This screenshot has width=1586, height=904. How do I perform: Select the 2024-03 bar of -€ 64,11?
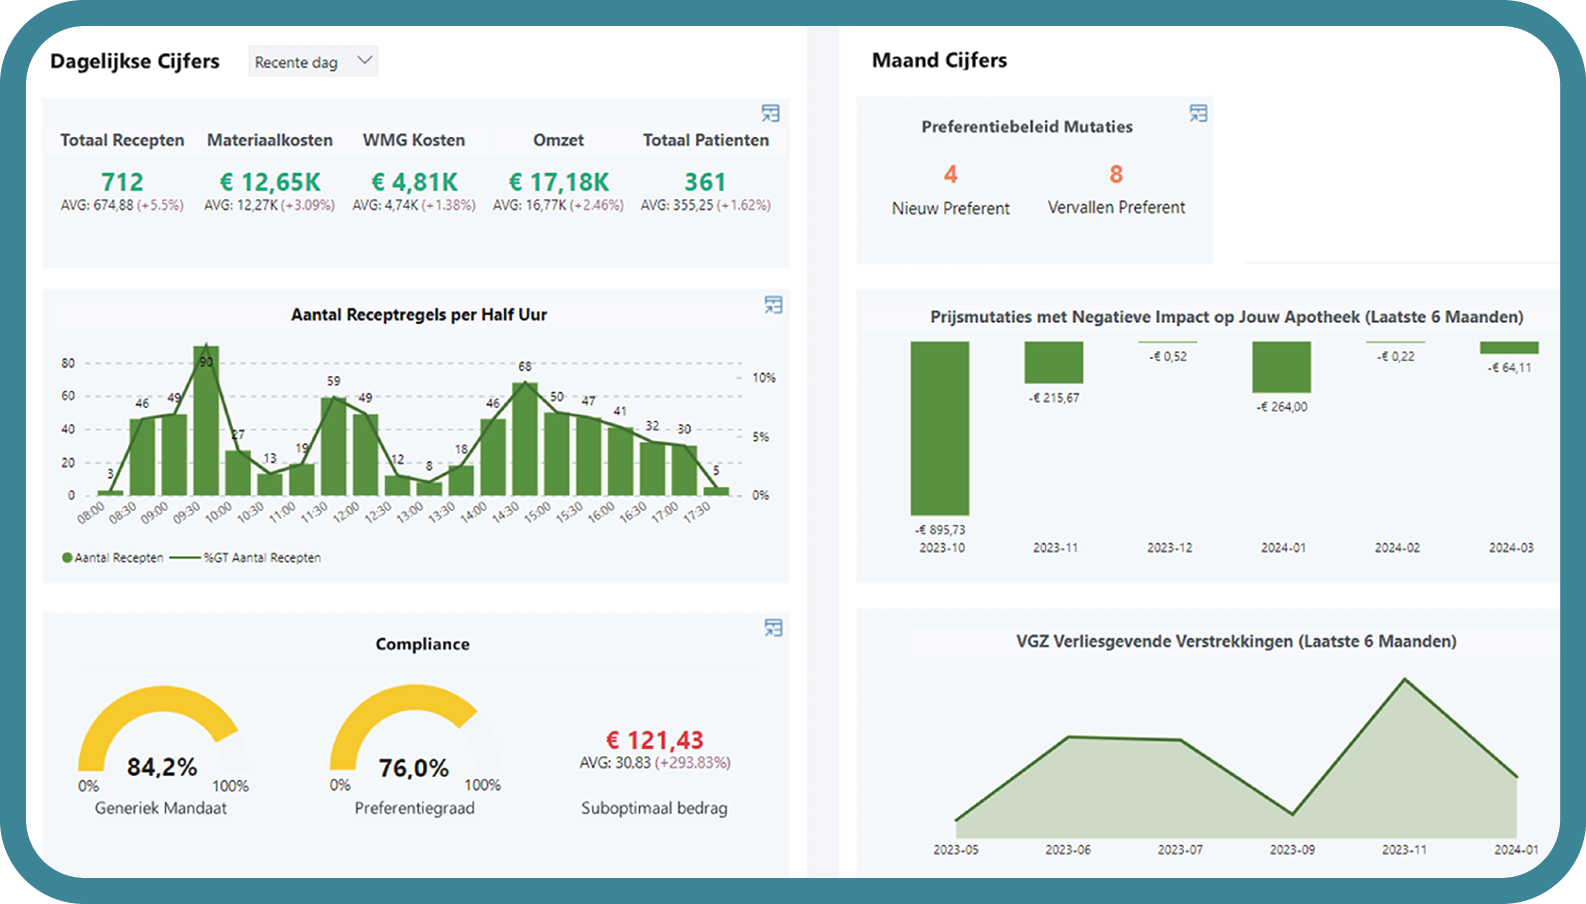pos(1509,348)
